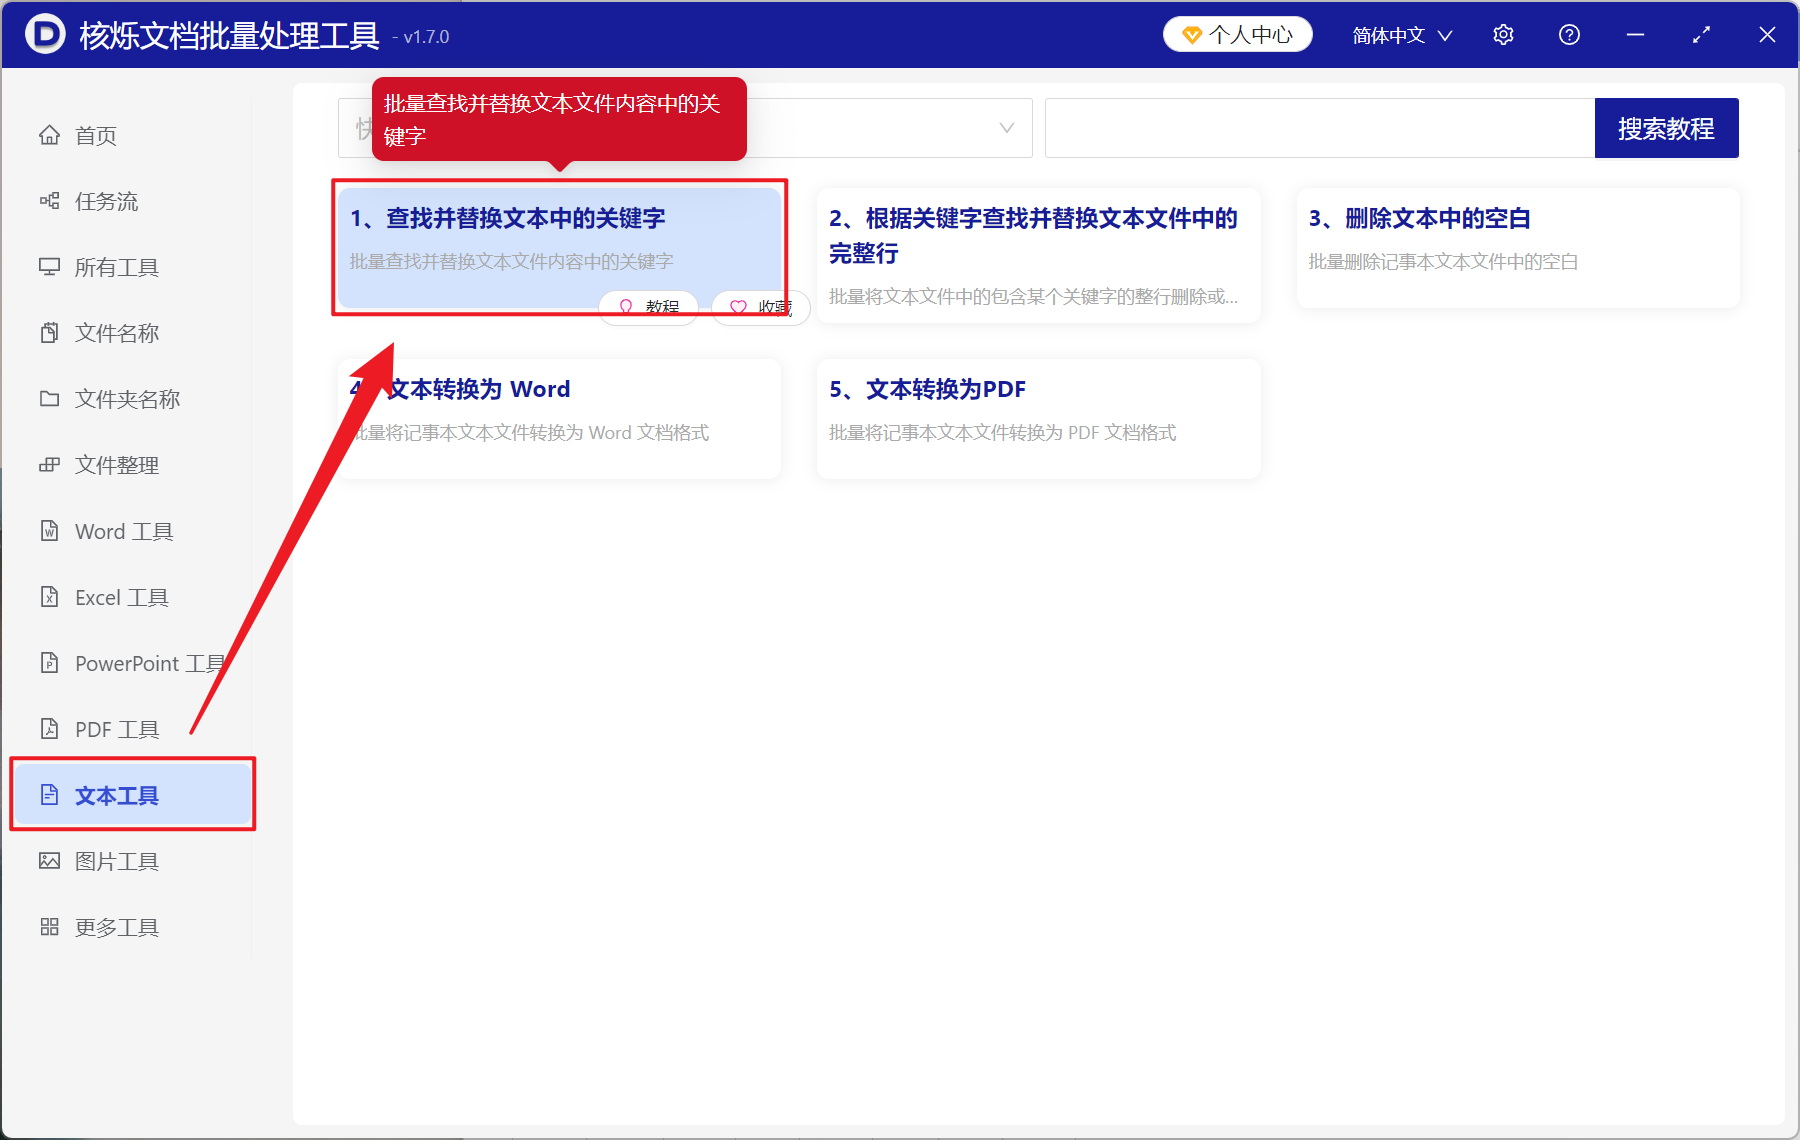The height and width of the screenshot is (1140, 1800).
Task: Open the 个人中心 account center
Action: point(1237,33)
